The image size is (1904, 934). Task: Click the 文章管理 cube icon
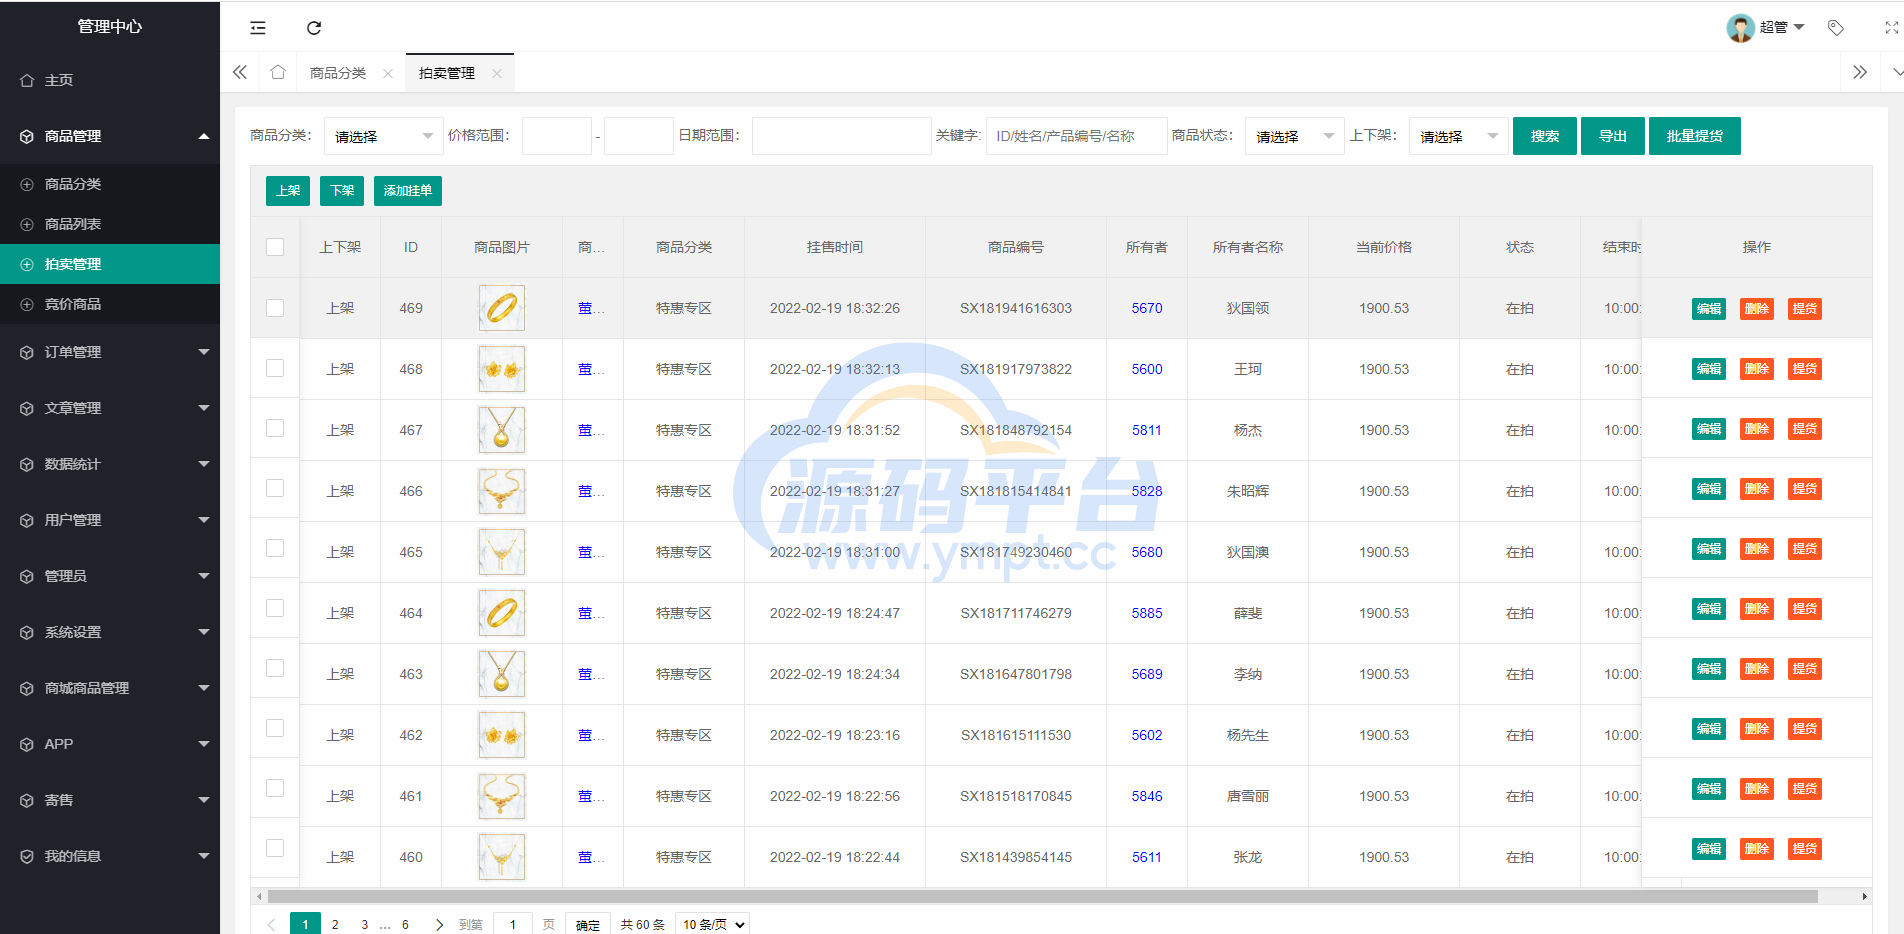click(x=27, y=408)
